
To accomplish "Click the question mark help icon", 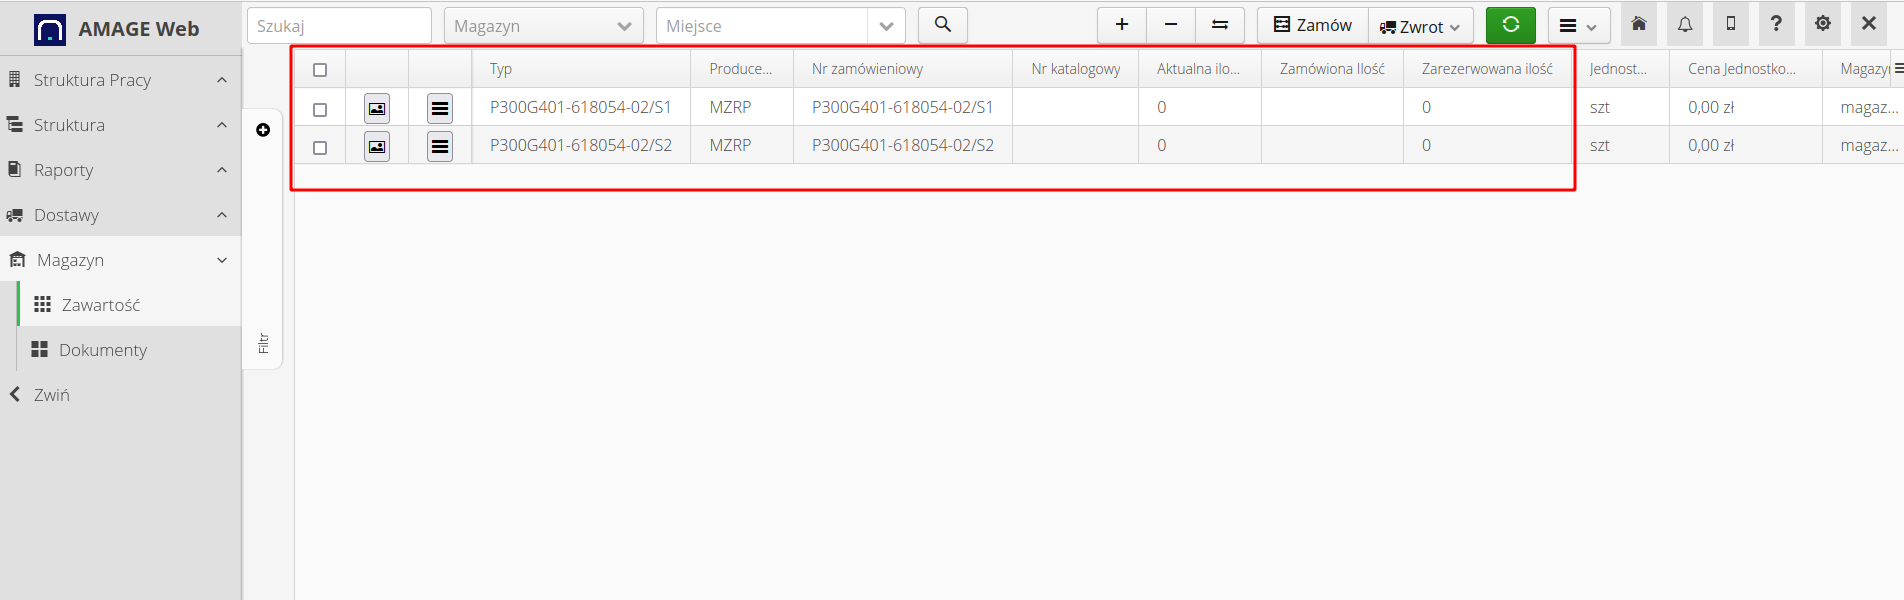I will (1776, 25).
